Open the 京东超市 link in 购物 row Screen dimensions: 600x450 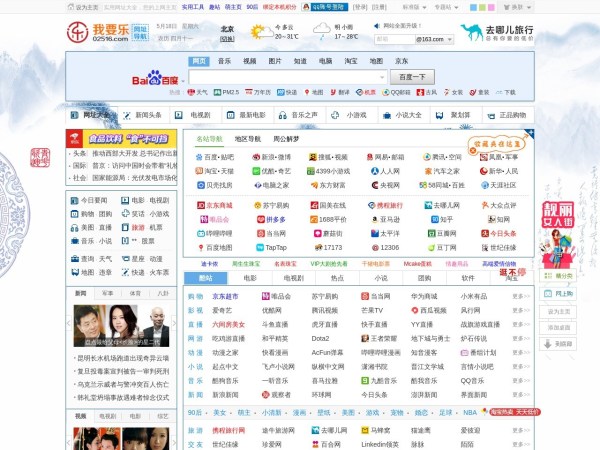pos(225,296)
